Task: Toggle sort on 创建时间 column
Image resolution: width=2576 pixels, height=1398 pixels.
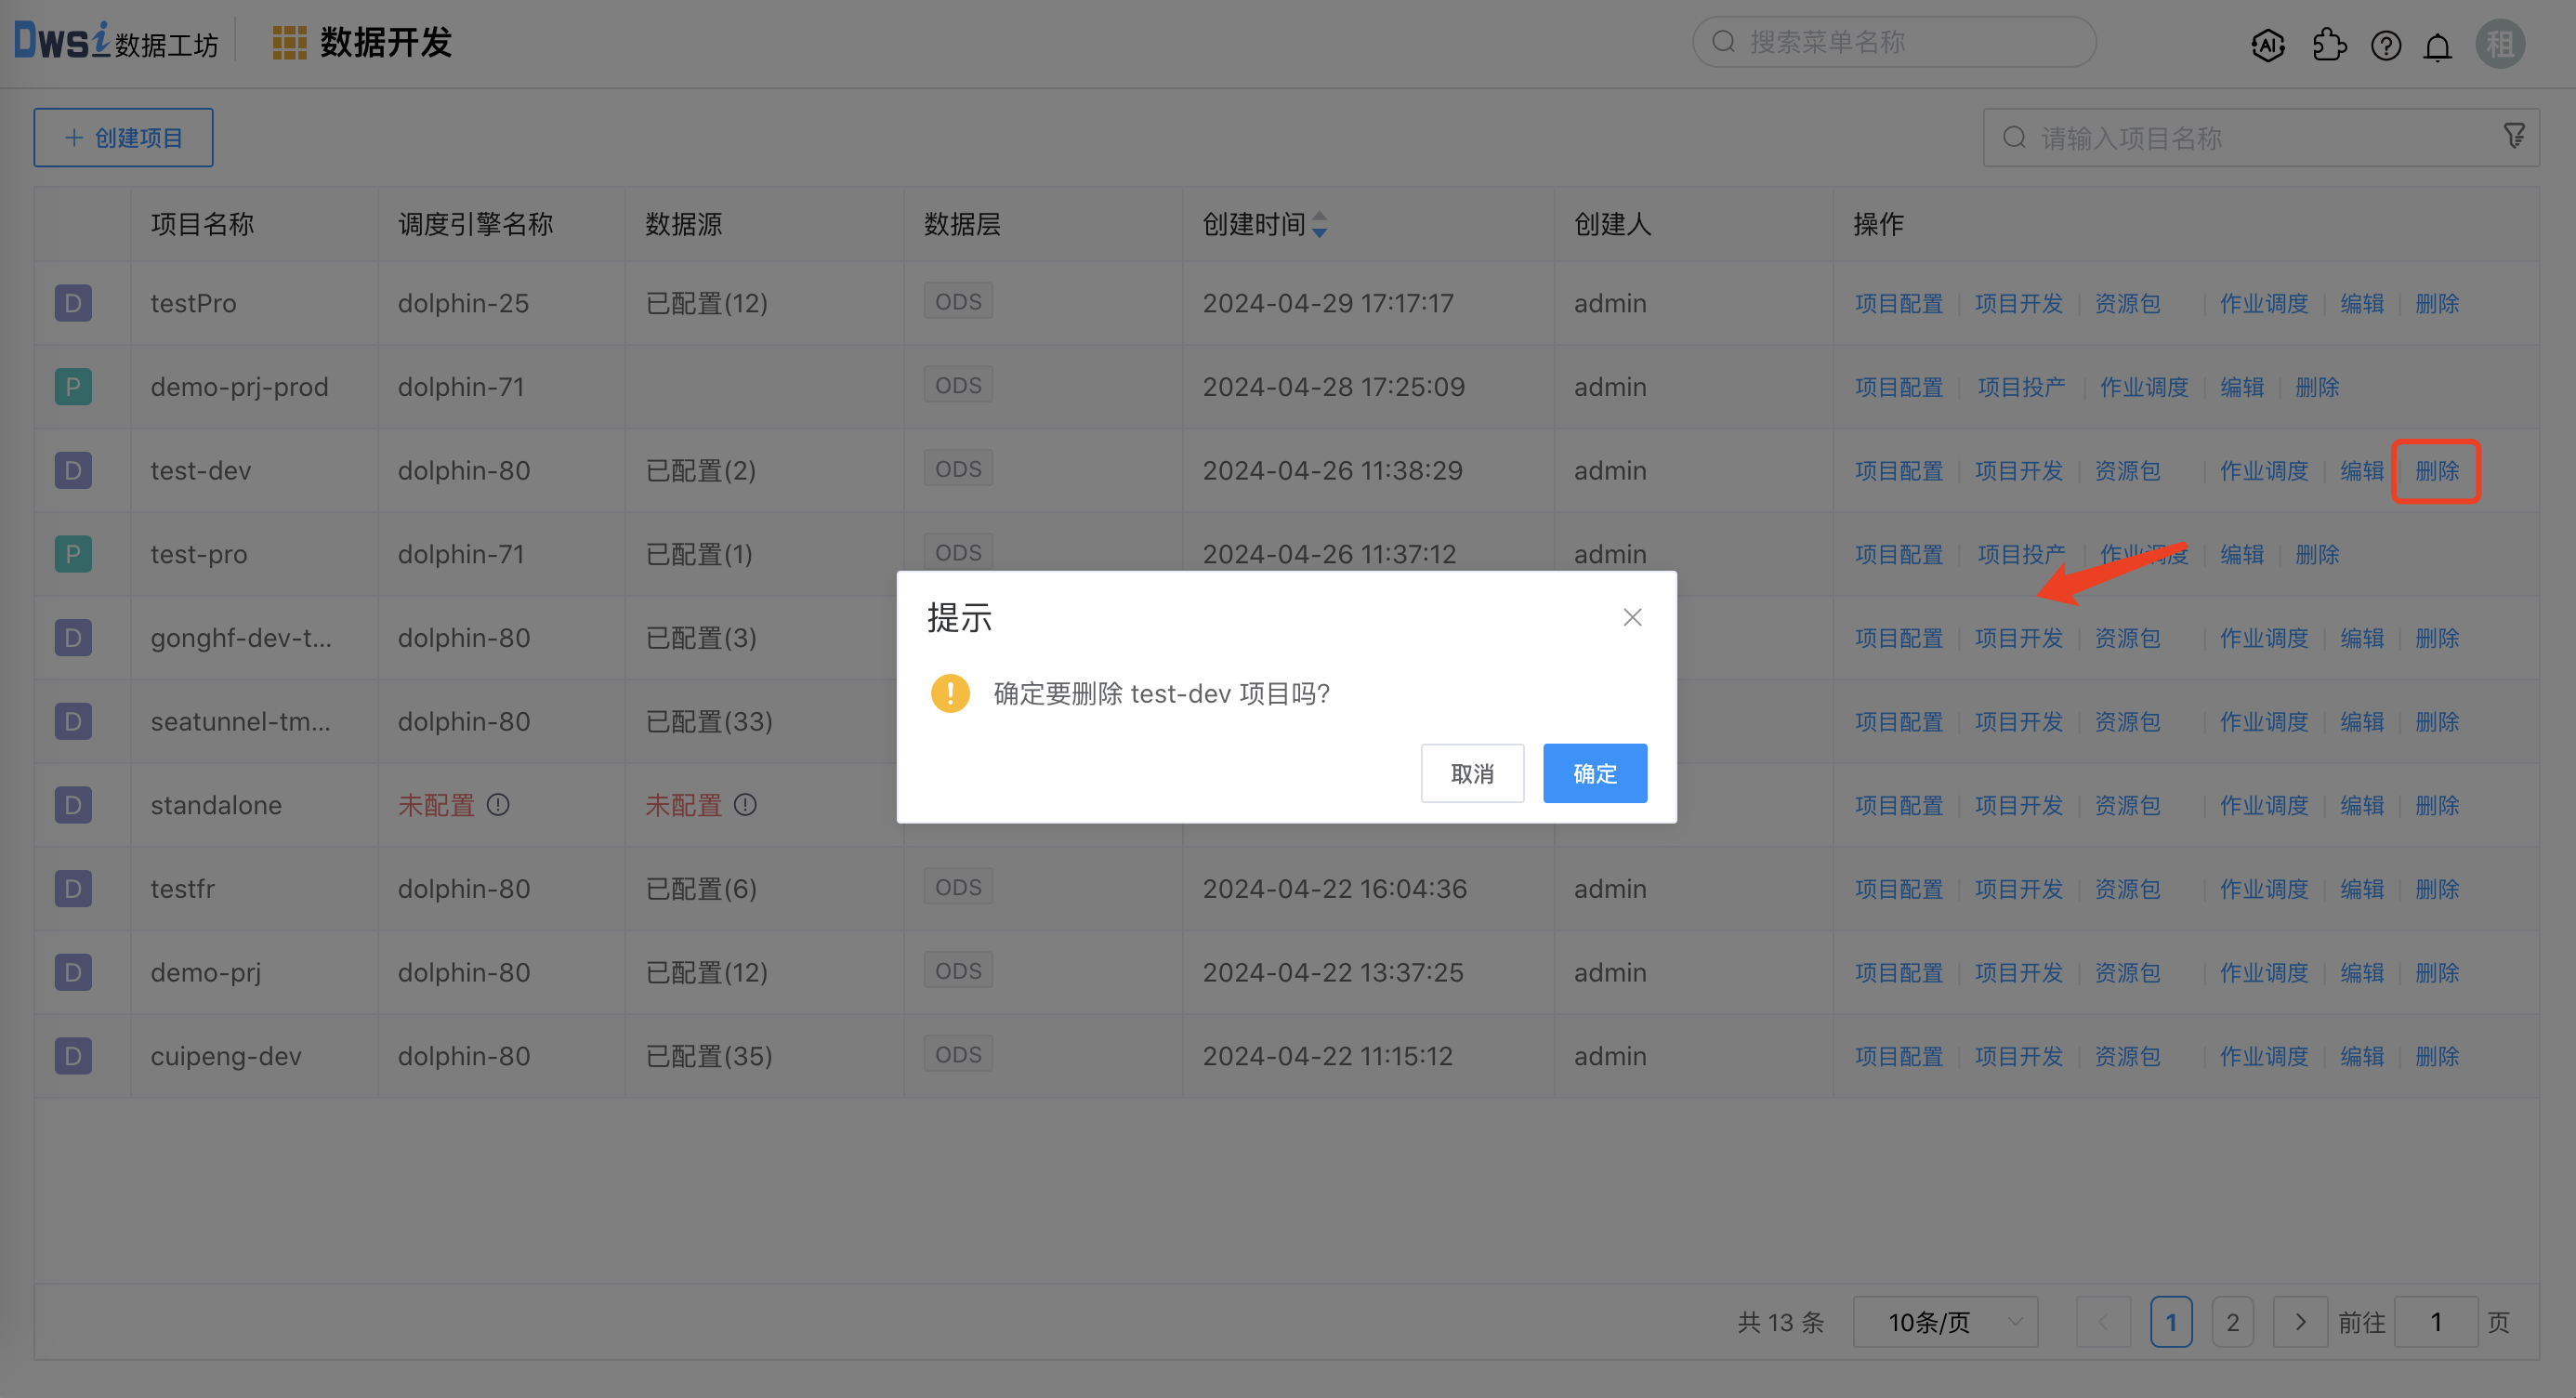Action: click(1319, 224)
